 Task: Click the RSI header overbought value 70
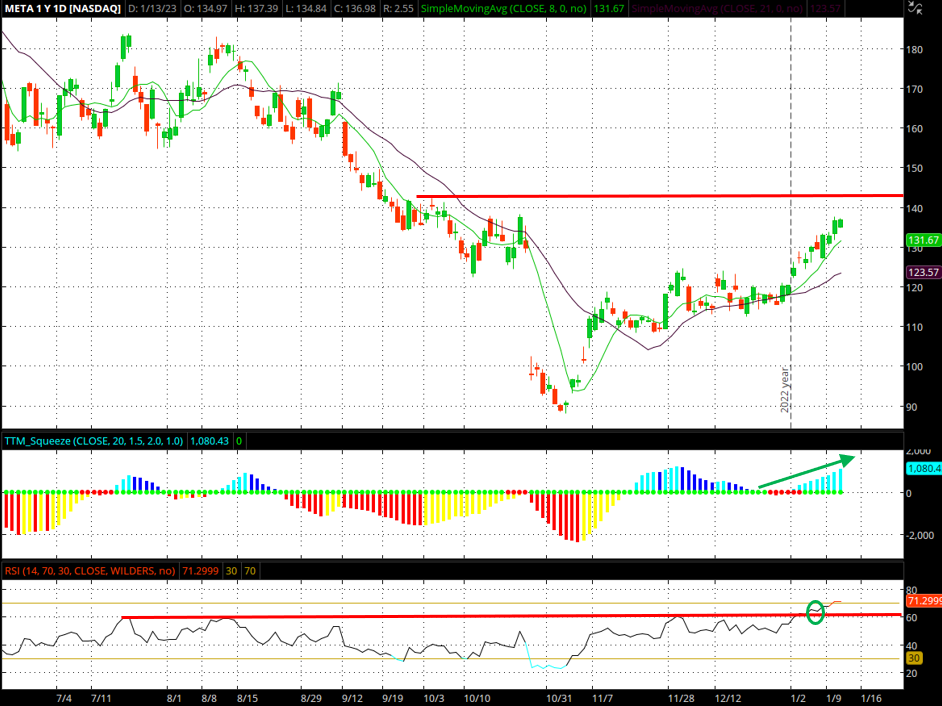click(250, 571)
